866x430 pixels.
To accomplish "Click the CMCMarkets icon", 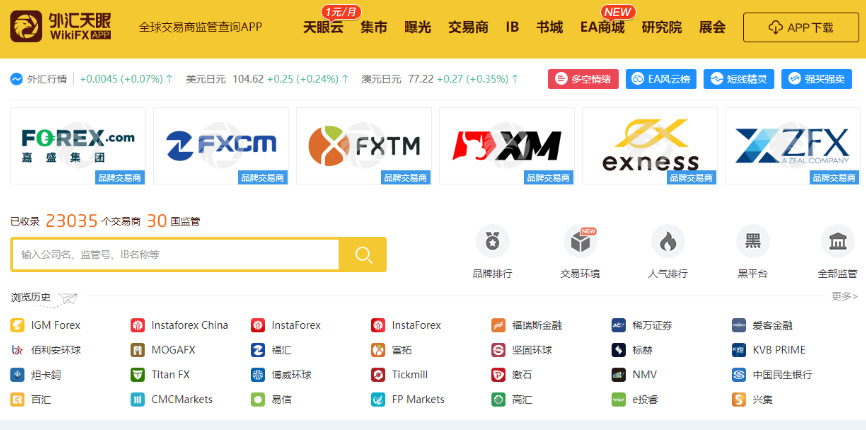I will [x=138, y=399].
